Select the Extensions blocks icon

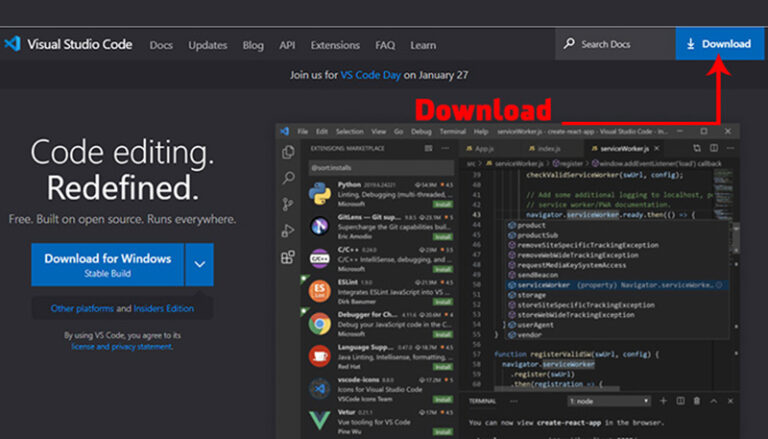[288, 257]
